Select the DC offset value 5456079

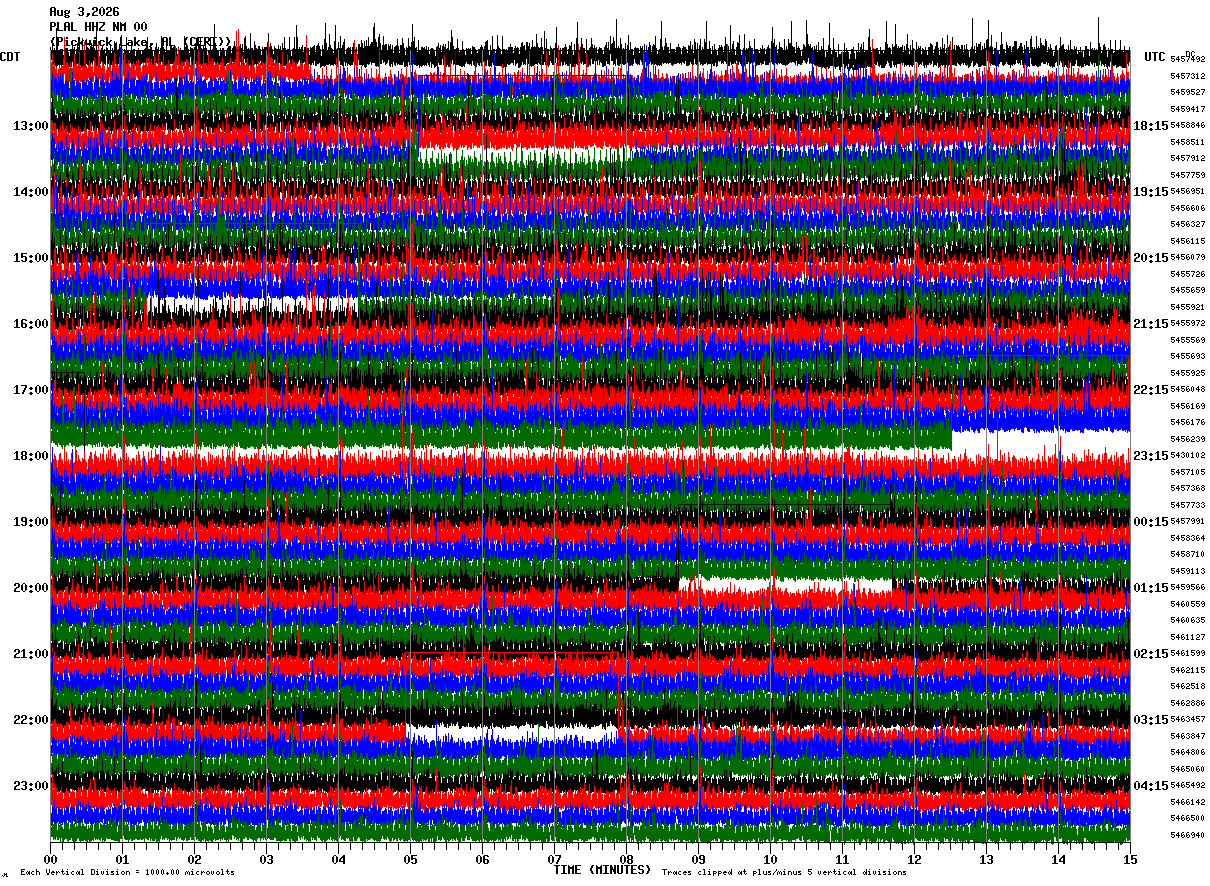coord(1187,257)
